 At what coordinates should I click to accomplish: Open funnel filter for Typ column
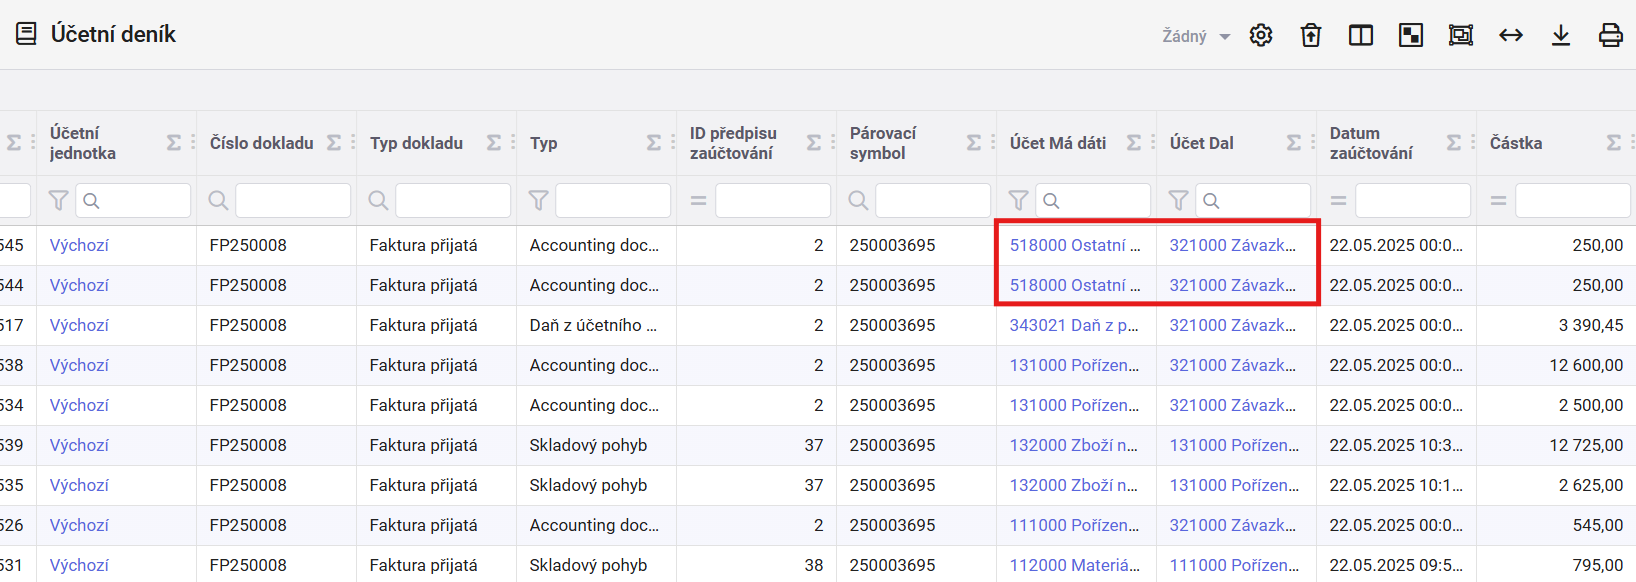(x=538, y=201)
